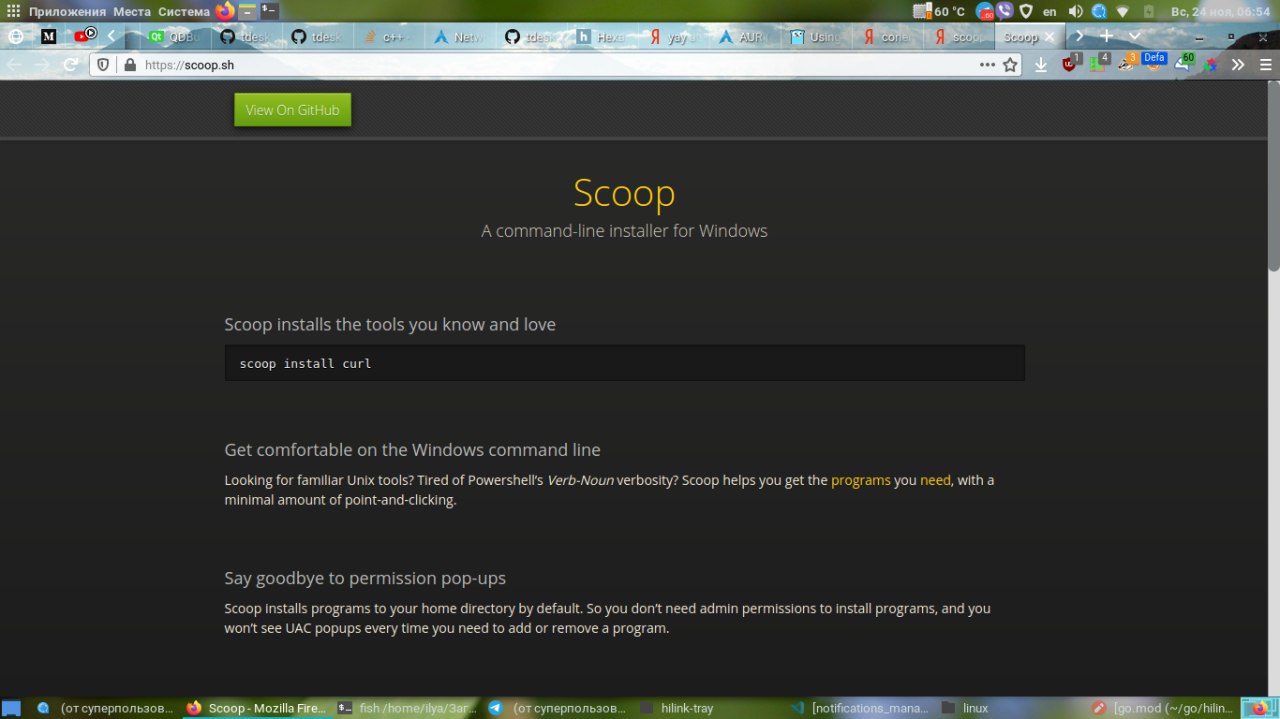Reload the current page
Viewport: 1280px width, 719px height.
tap(70, 64)
